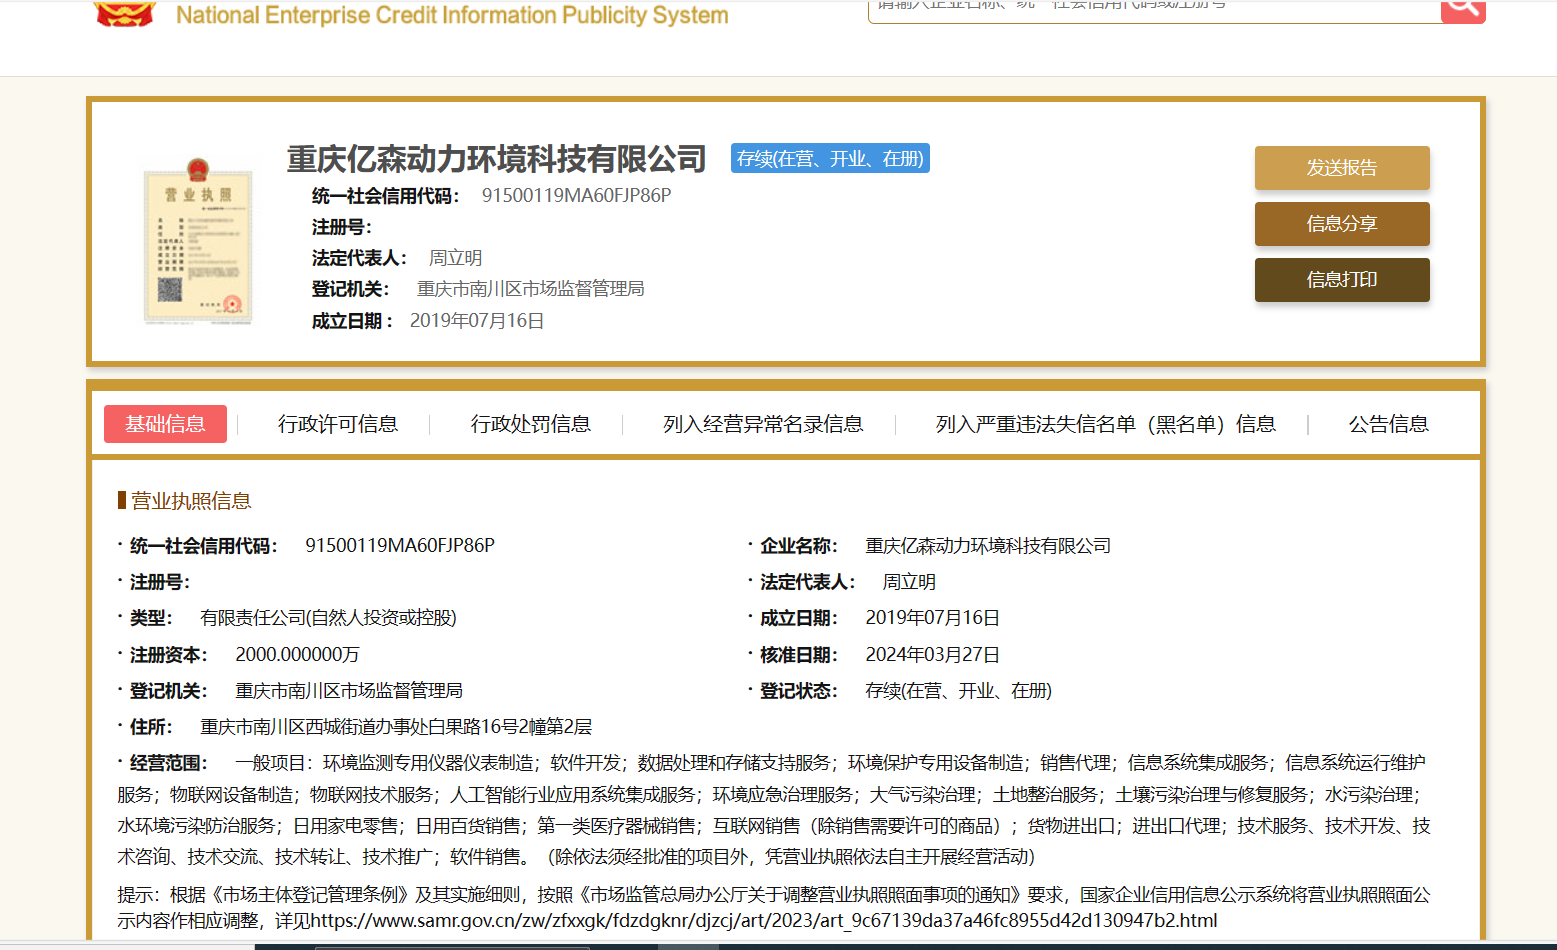The image size is (1557, 950).
Task: Click the 成立日期 value in license details
Action: click(x=932, y=618)
